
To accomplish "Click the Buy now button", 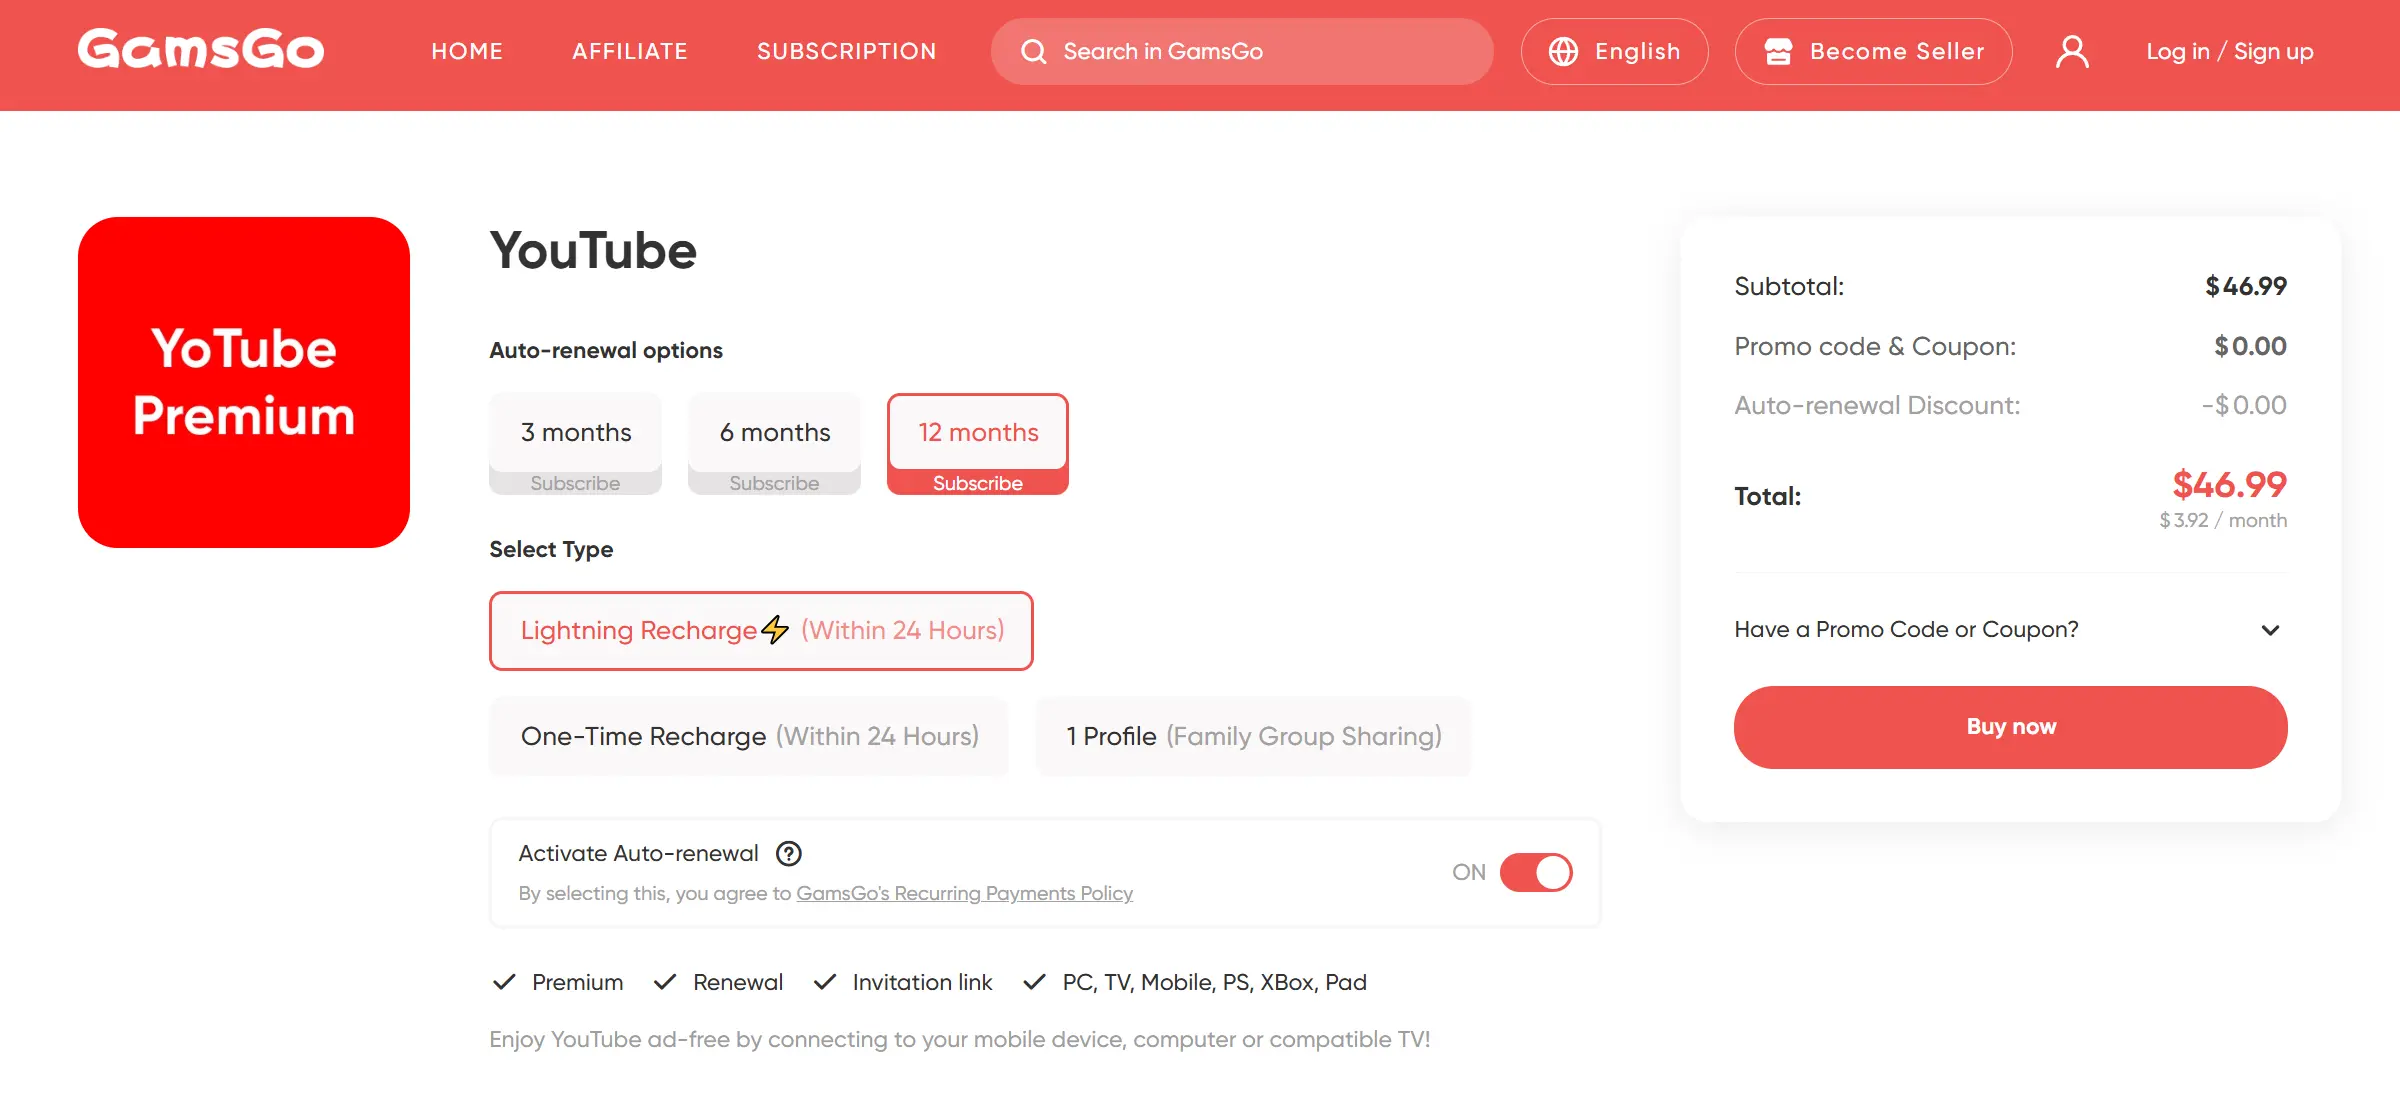I will pyautogui.click(x=2010, y=726).
